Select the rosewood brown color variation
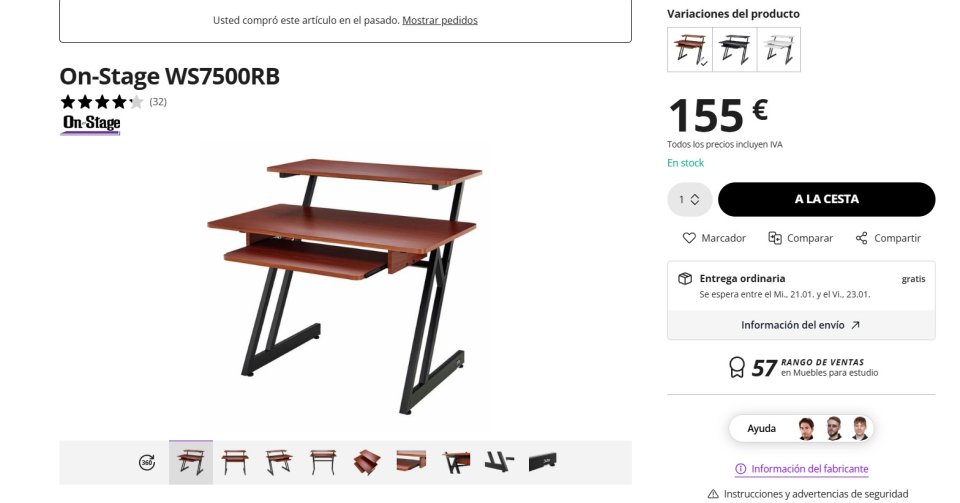This screenshot has height=503, width=960. [x=690, y=50]
